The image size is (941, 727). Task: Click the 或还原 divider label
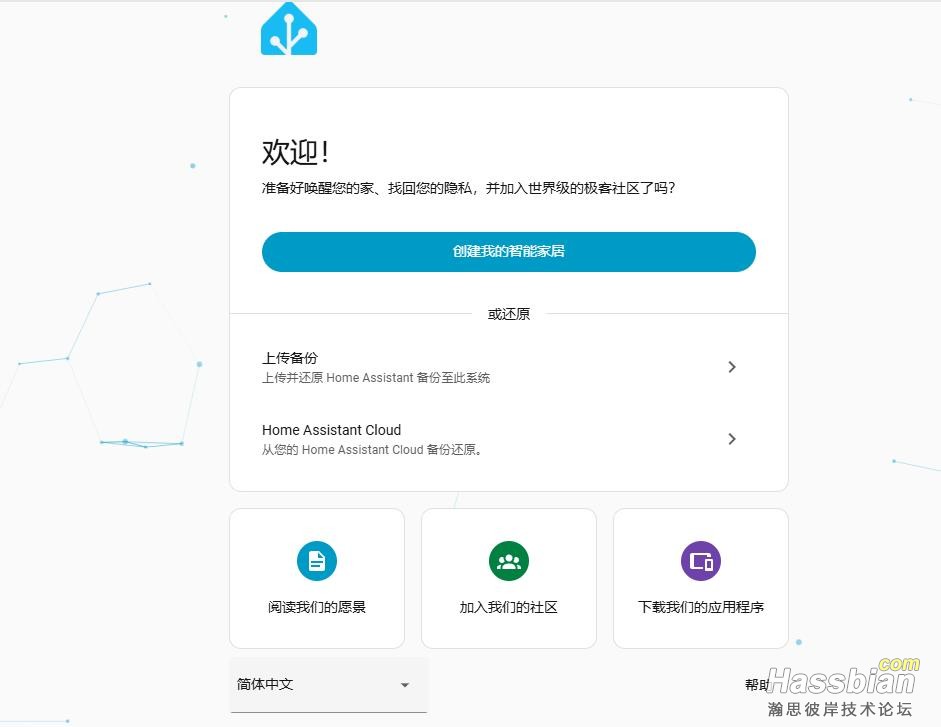pos(509,314)
